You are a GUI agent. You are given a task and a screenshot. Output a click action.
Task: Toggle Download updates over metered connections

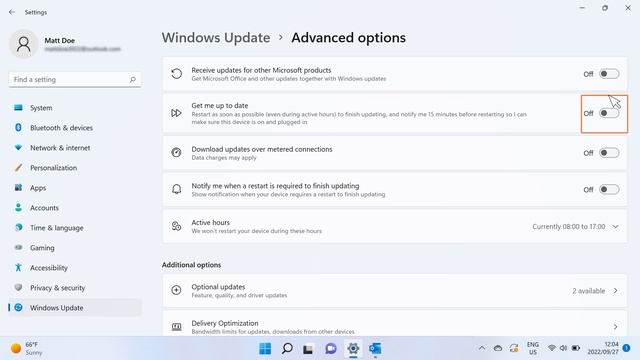[x=609, y=153]
